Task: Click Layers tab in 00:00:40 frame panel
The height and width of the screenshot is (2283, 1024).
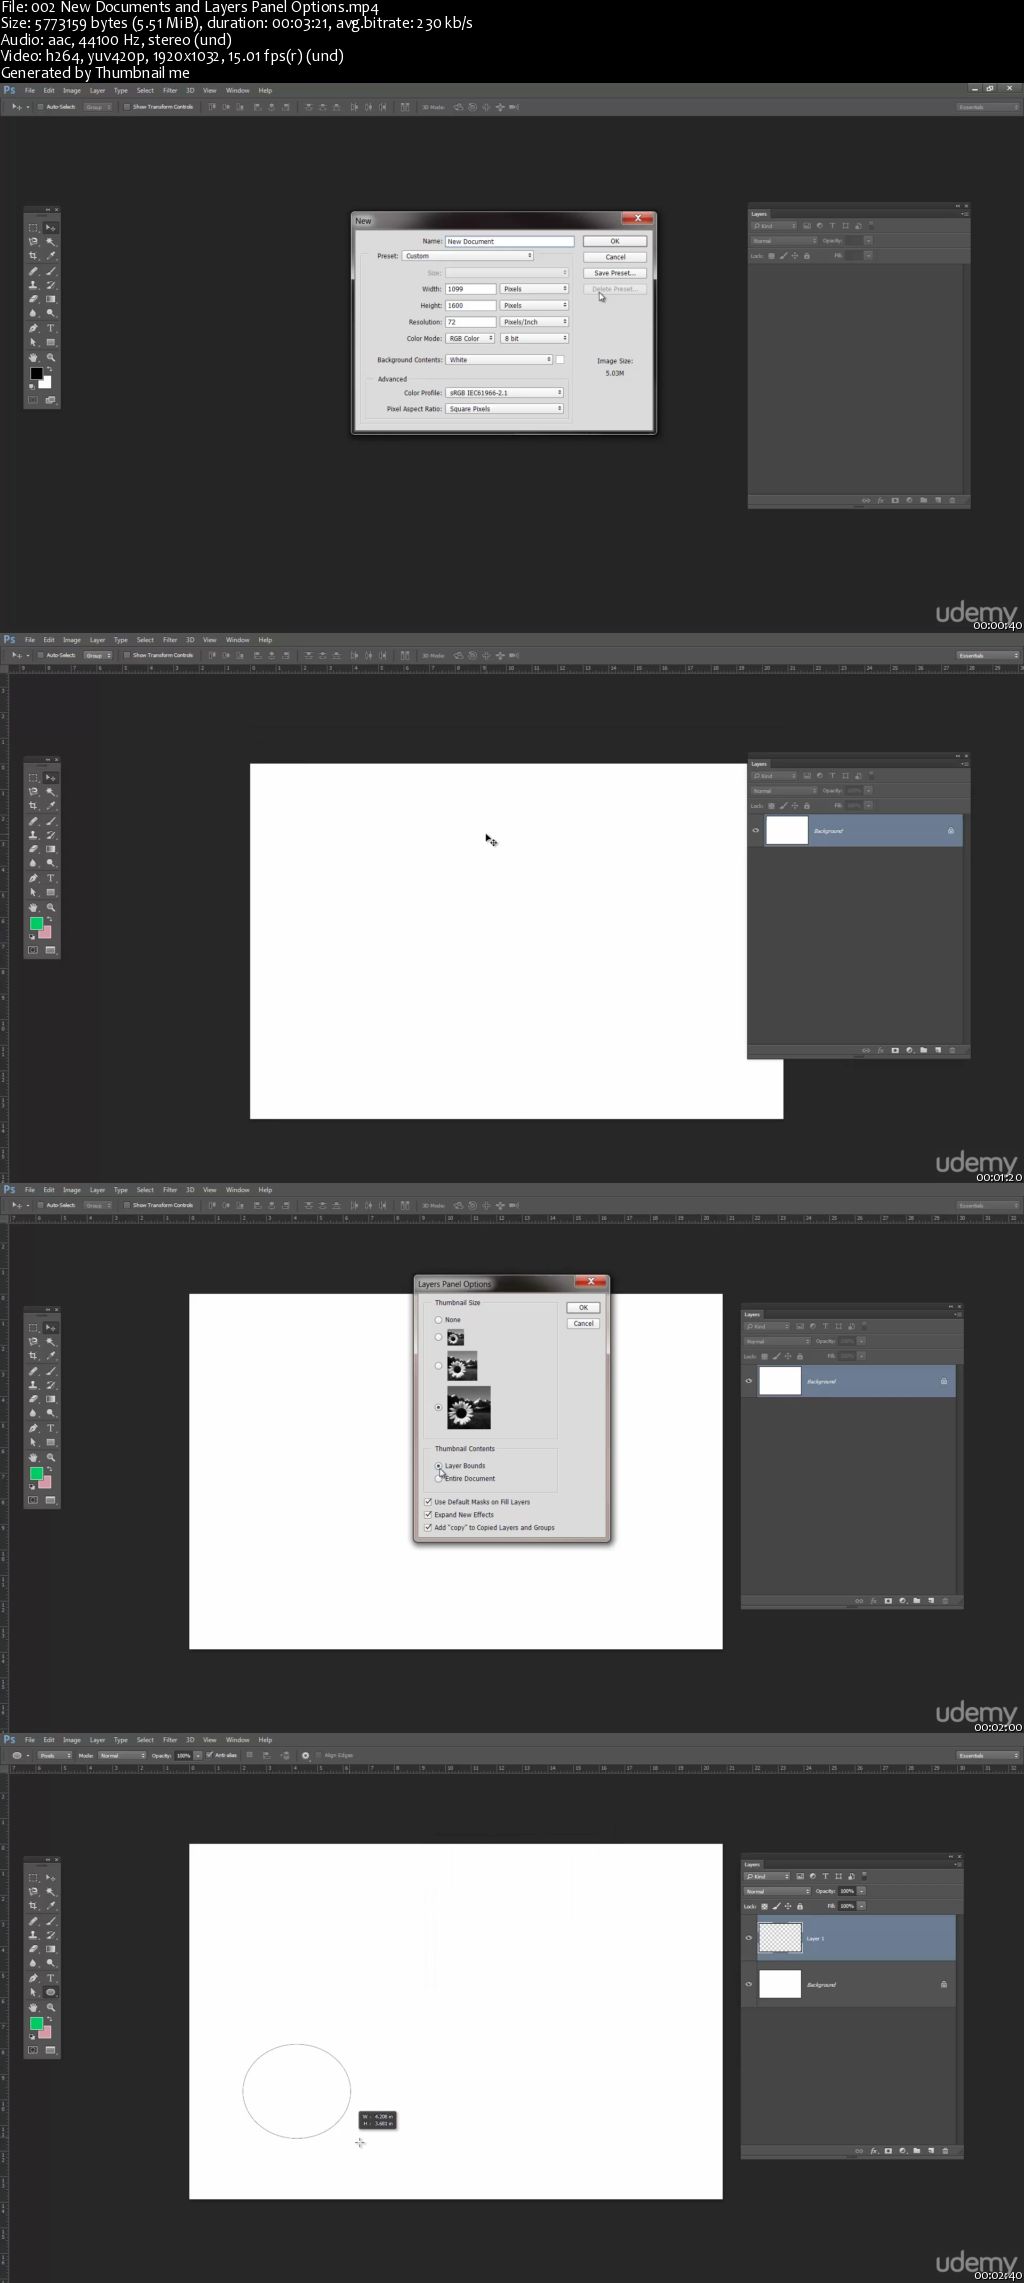Action: pos(759,214)
